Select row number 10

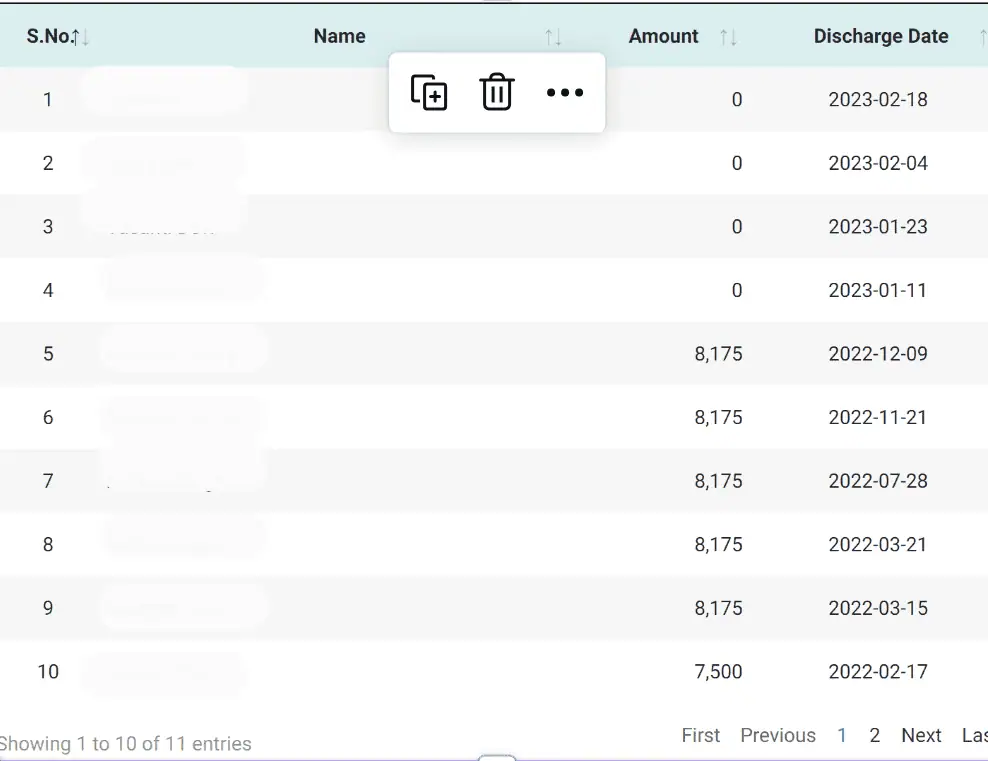point(48,672)
